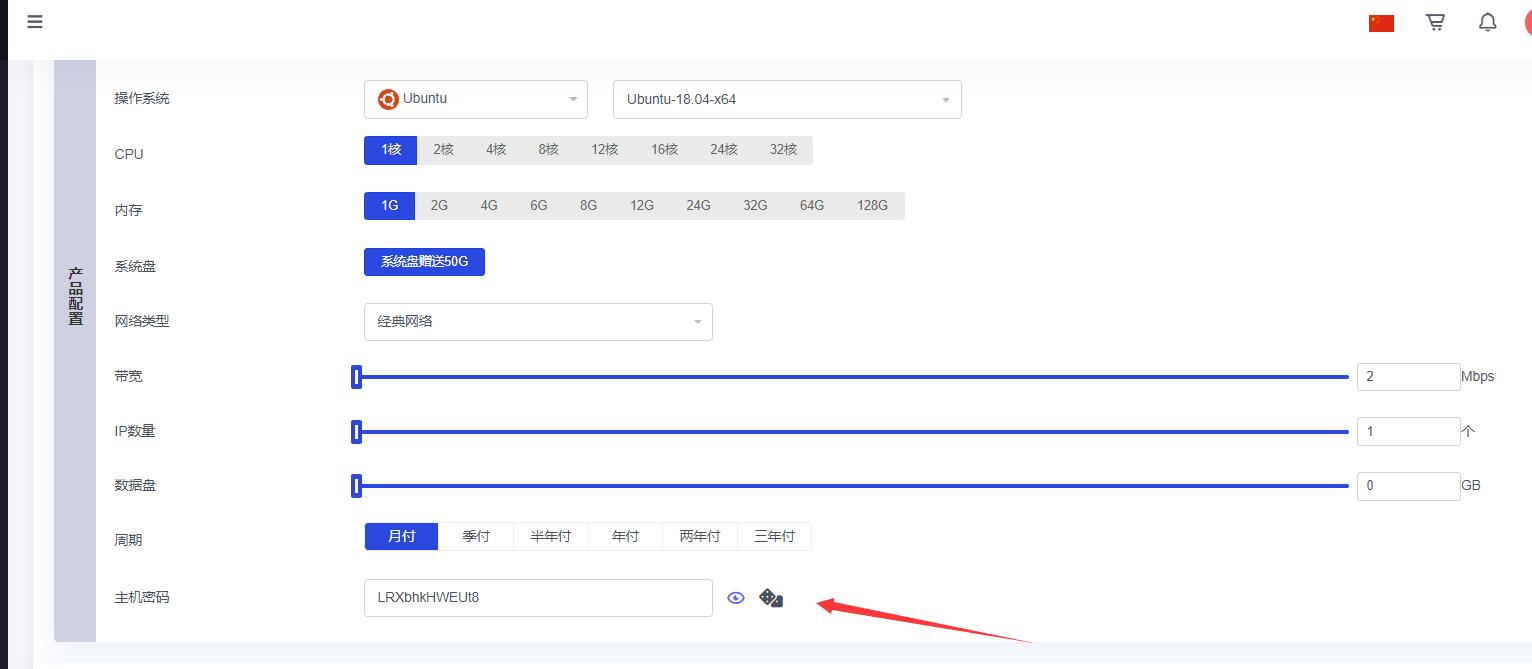The image size is (1532, 669).
Task: Expand the 经典网络 network type dropdown
Action: [538, 322]
